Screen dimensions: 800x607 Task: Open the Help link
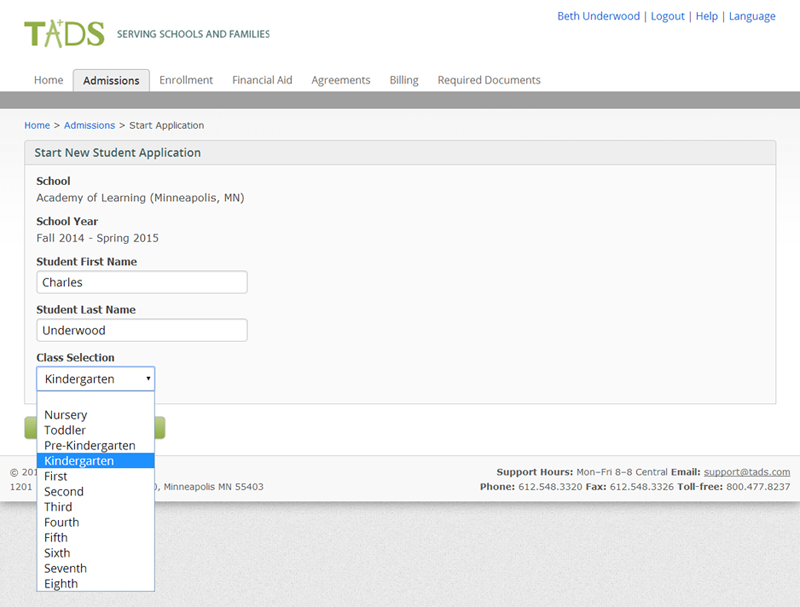[x=706, y=16]
